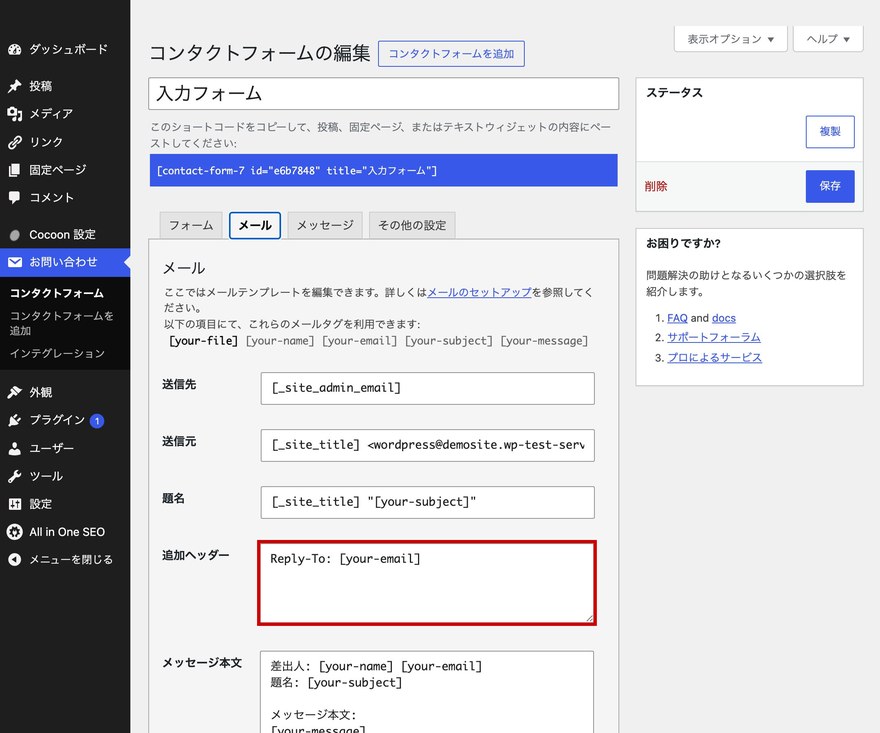Click the [your-name] mail tag
This screenshot has width=880, height=733.
point(280,341)
